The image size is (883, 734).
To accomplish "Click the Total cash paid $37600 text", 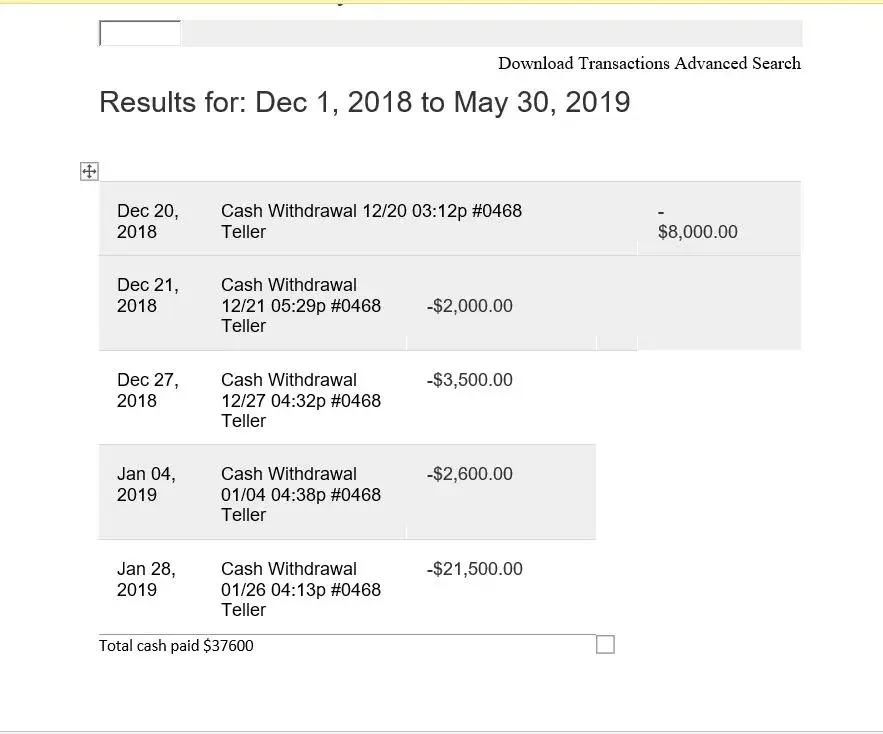I will tap(176, 646).
